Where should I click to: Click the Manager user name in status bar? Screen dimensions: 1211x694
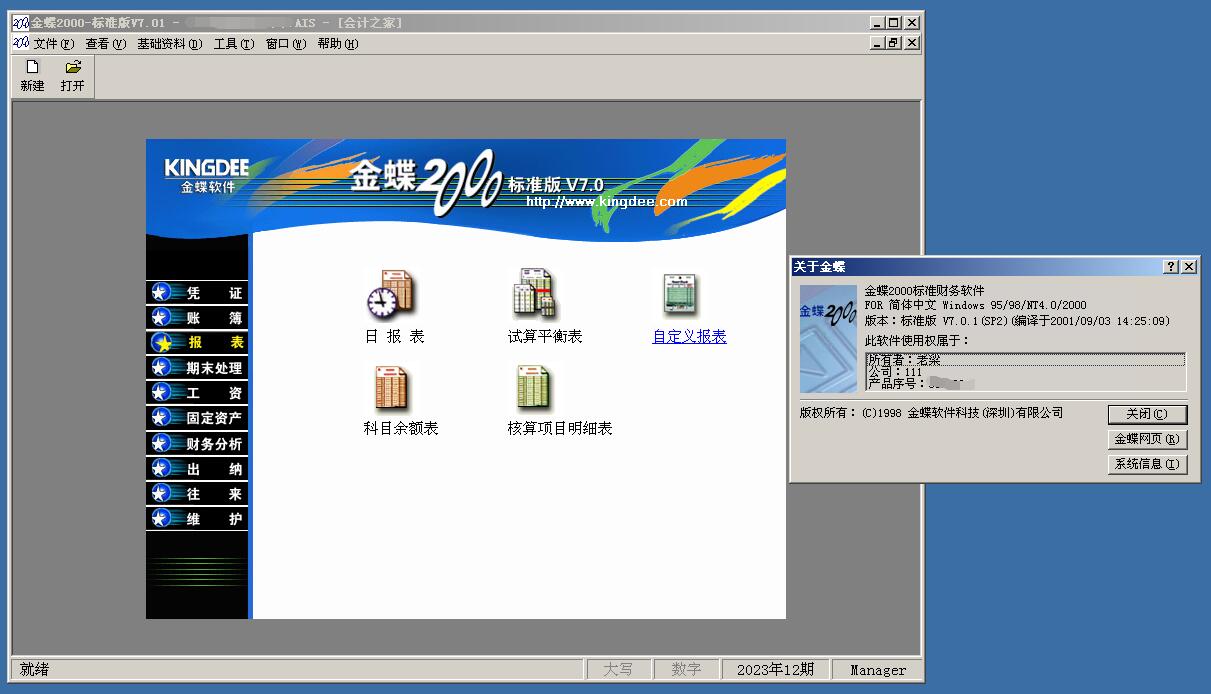coord(878,670)
